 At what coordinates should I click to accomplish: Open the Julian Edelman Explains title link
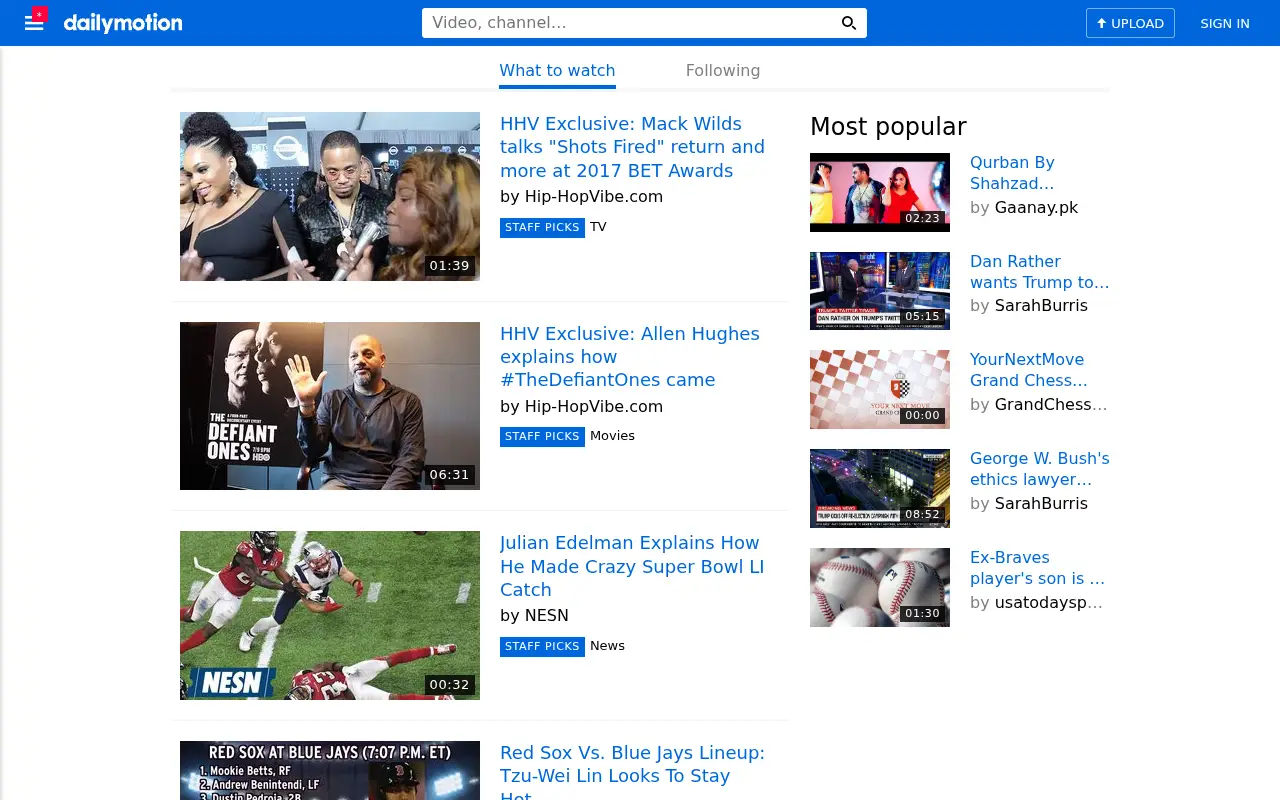[632, 566]
